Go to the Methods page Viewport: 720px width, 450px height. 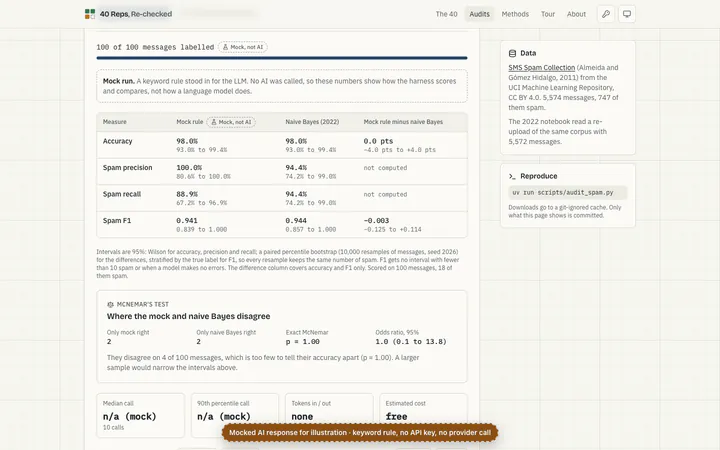pos(515,14)
